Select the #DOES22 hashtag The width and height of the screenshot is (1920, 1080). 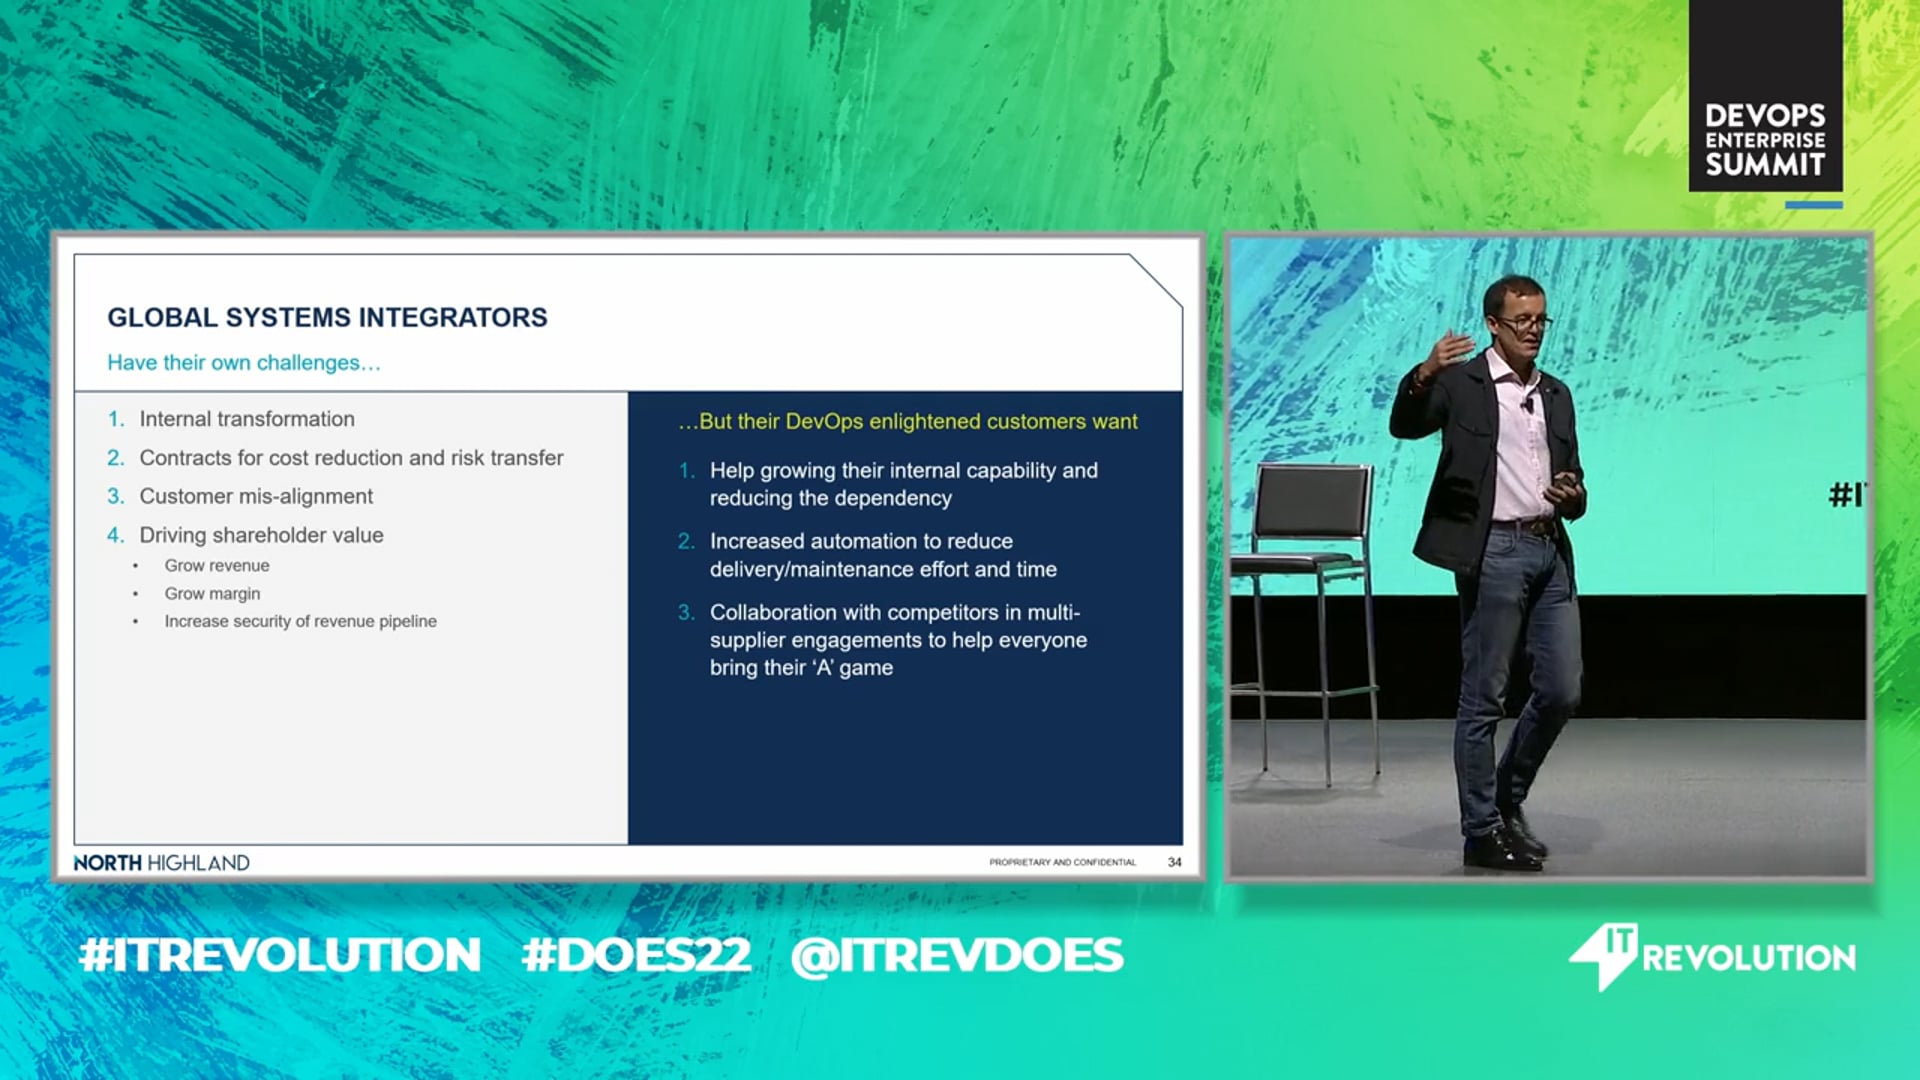pyautogui.click(x=636, y=955)
